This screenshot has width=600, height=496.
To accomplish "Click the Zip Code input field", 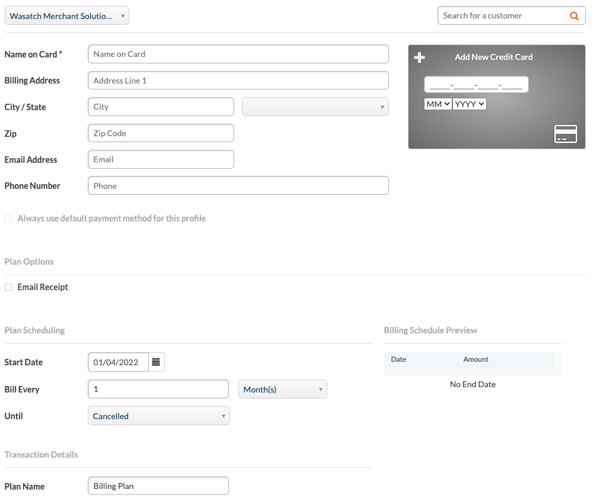I will 161,133.
